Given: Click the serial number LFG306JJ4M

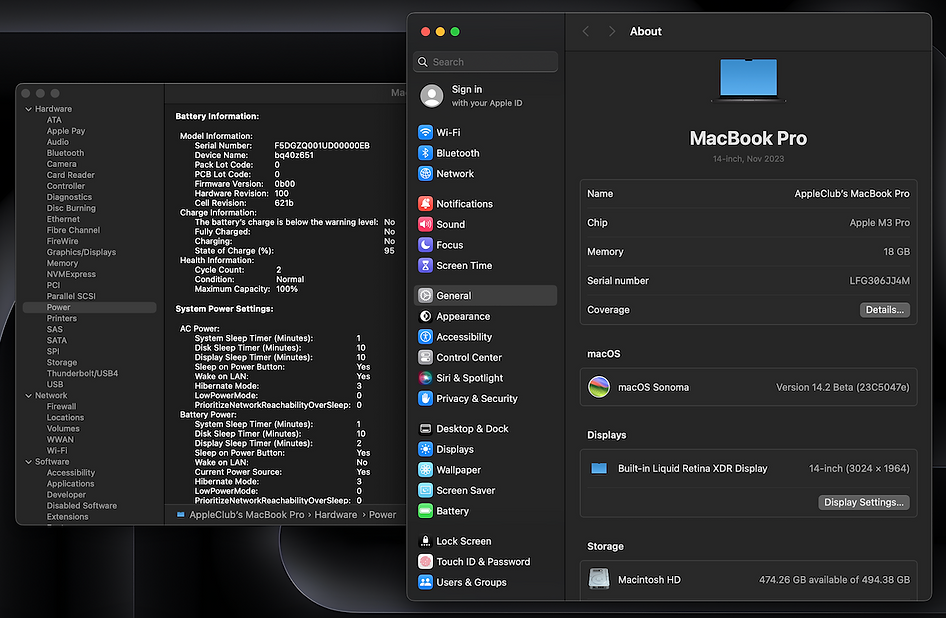Looking at the screenshot, I should coord(879,281).
